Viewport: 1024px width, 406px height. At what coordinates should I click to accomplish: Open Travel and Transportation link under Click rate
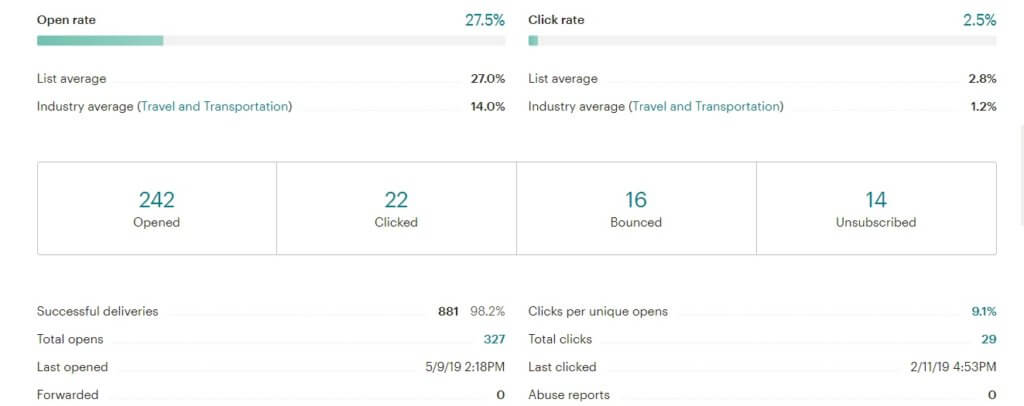706,106
